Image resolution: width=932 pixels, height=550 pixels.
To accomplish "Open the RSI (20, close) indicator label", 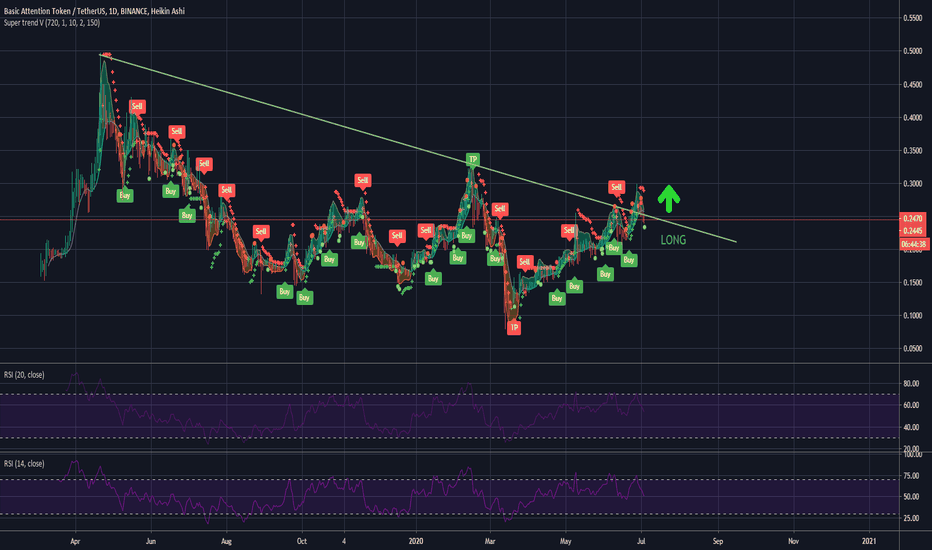I will [x=24, y=375].
